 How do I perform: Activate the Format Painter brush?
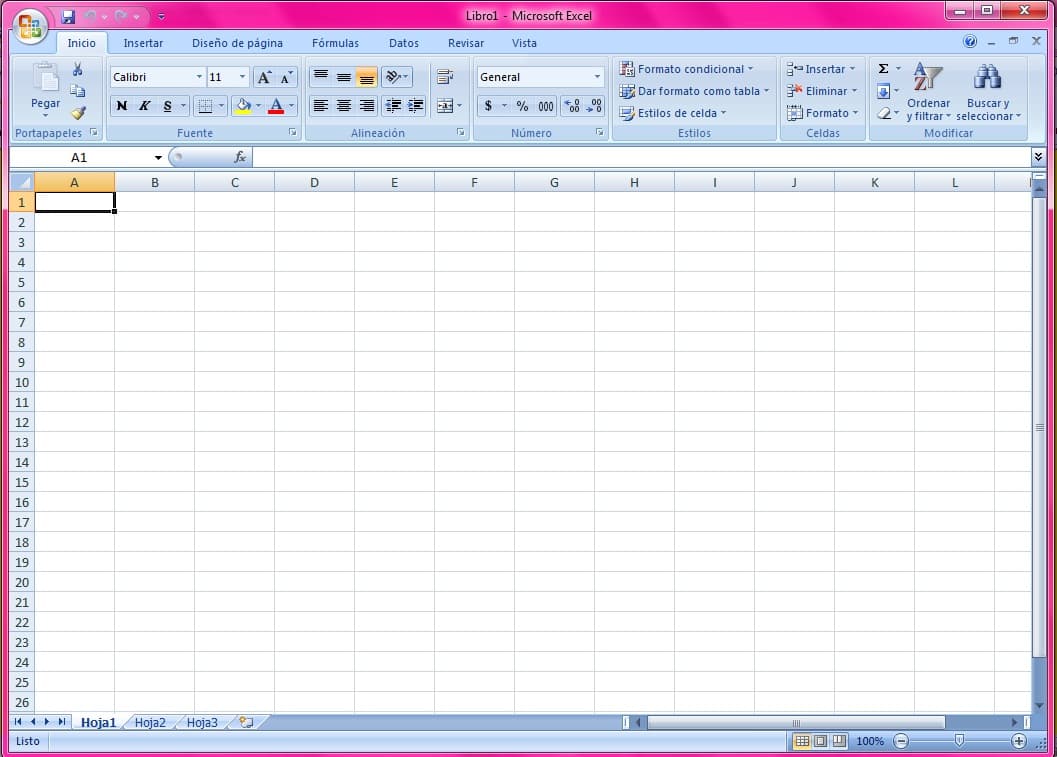click(78, 113)
